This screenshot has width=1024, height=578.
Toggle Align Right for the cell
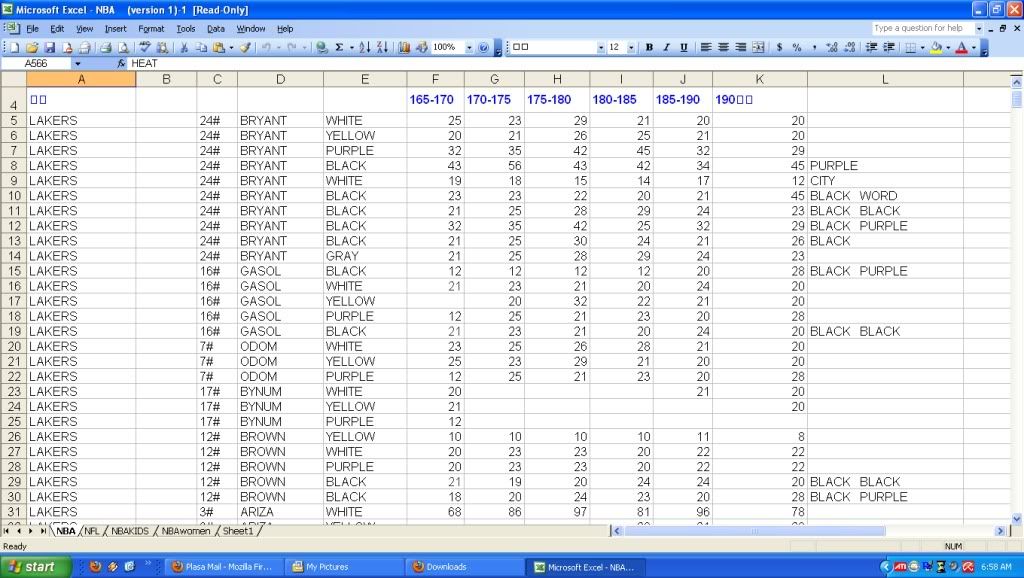pyautogui.click(x=741, y=47)
